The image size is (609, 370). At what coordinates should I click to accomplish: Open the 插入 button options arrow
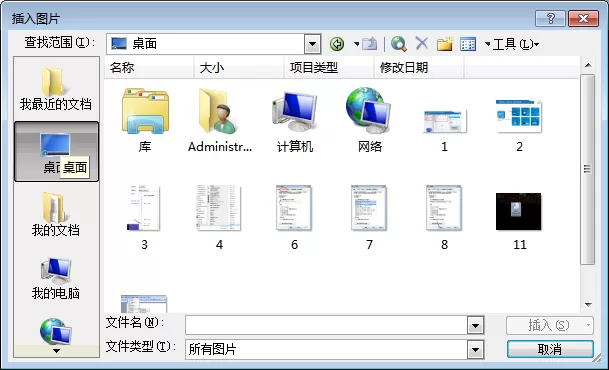pos(588,325)
